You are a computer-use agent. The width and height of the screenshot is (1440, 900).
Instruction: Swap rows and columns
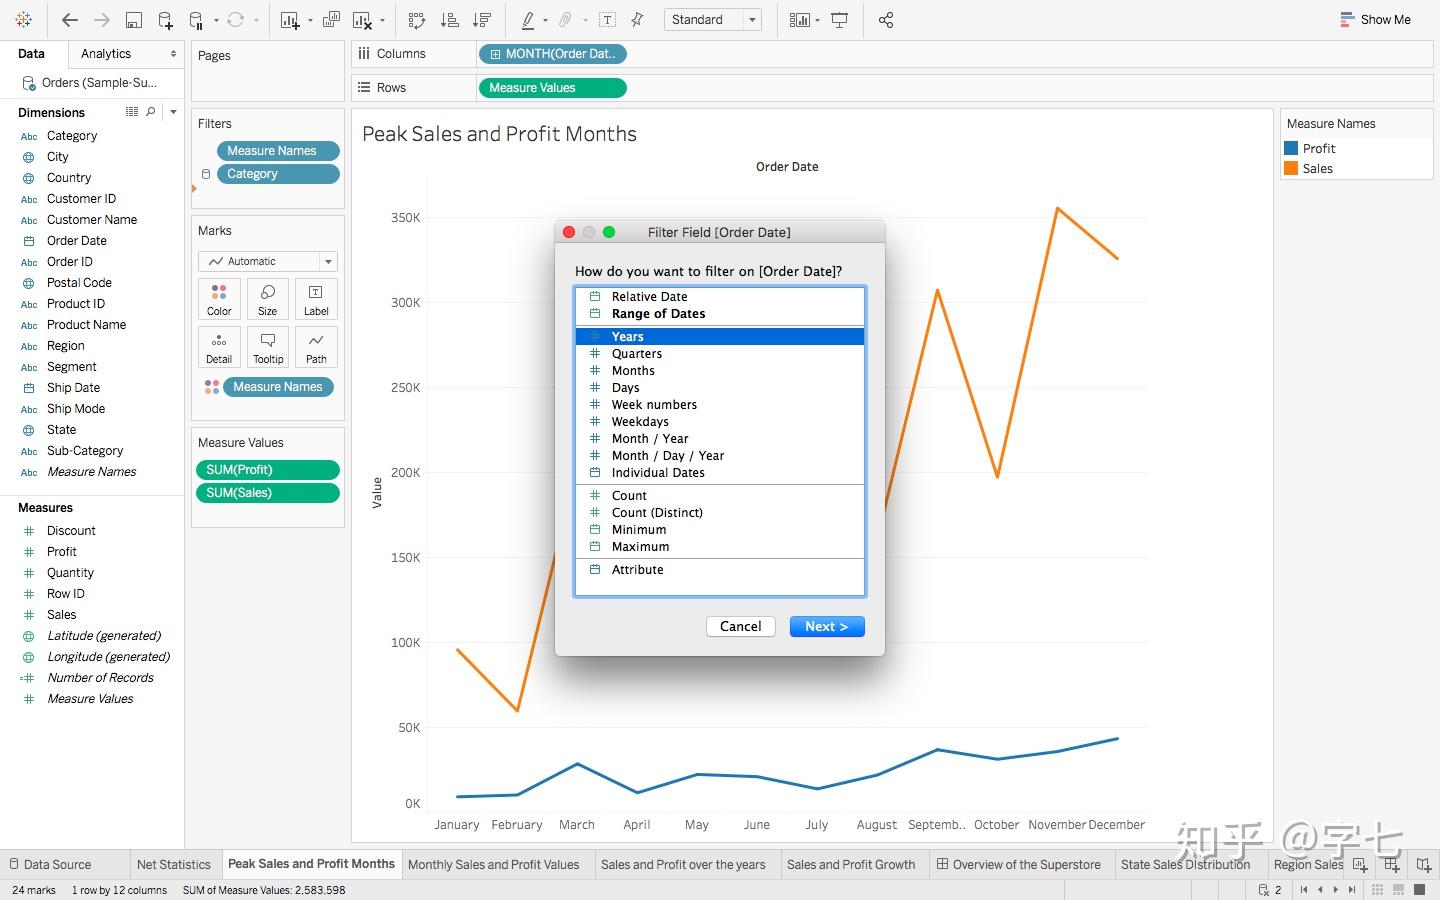(x=417, y=20)
